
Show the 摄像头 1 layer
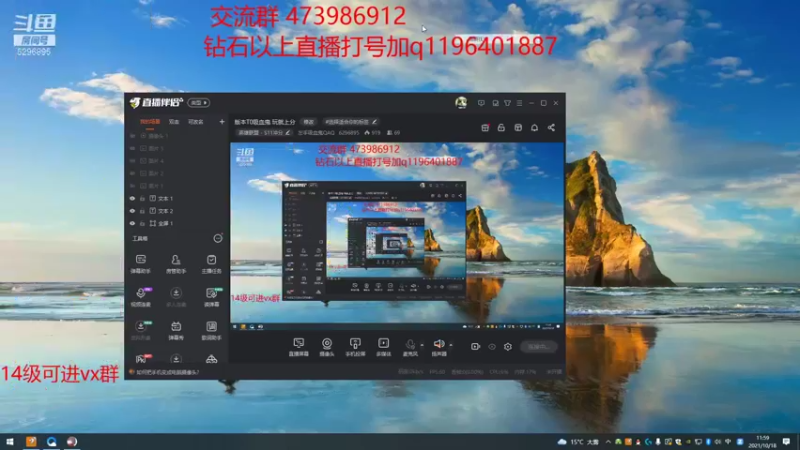[132, 136]
